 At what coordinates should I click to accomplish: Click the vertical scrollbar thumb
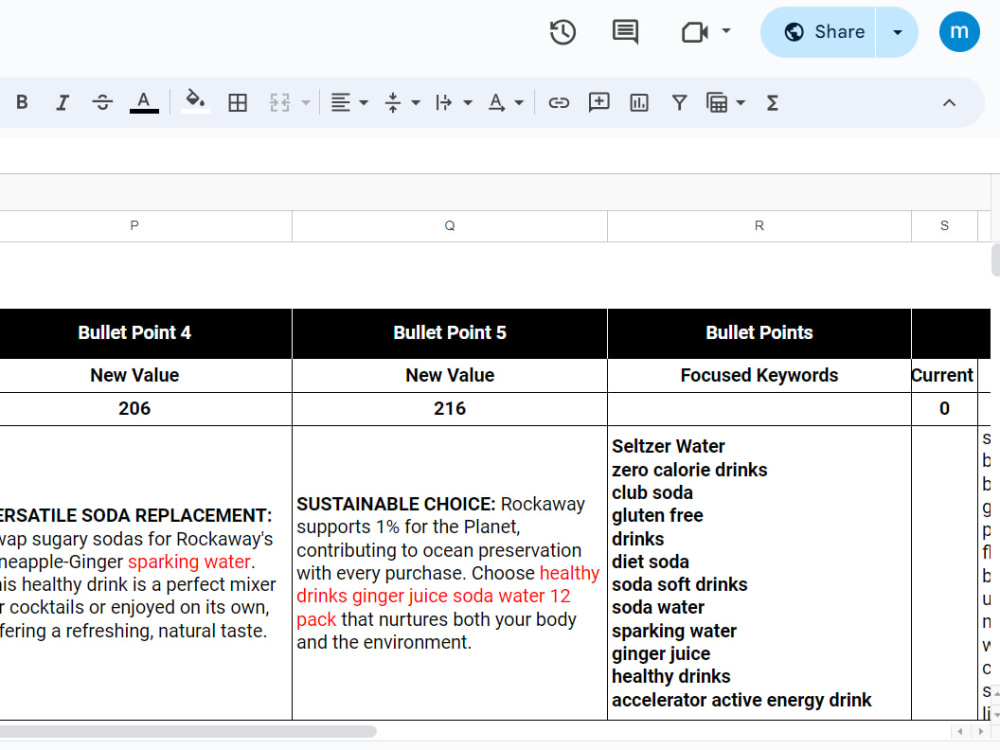[x=995, y=259]
